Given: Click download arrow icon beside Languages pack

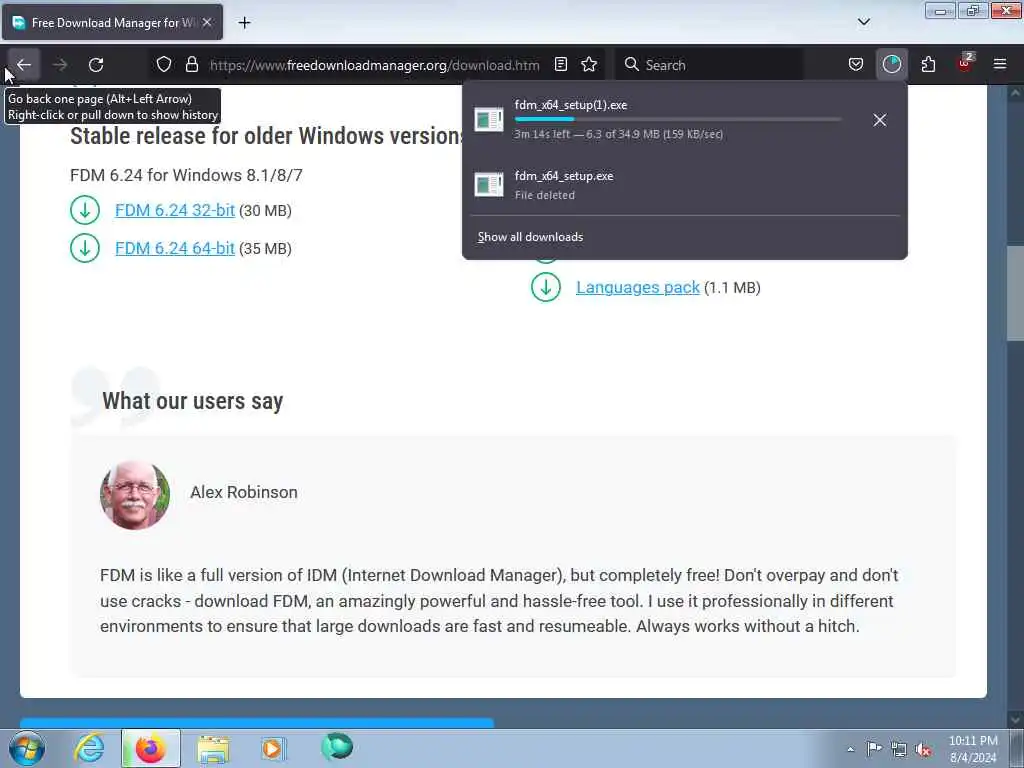Looking at the screenshot, I should pos(546,287).
